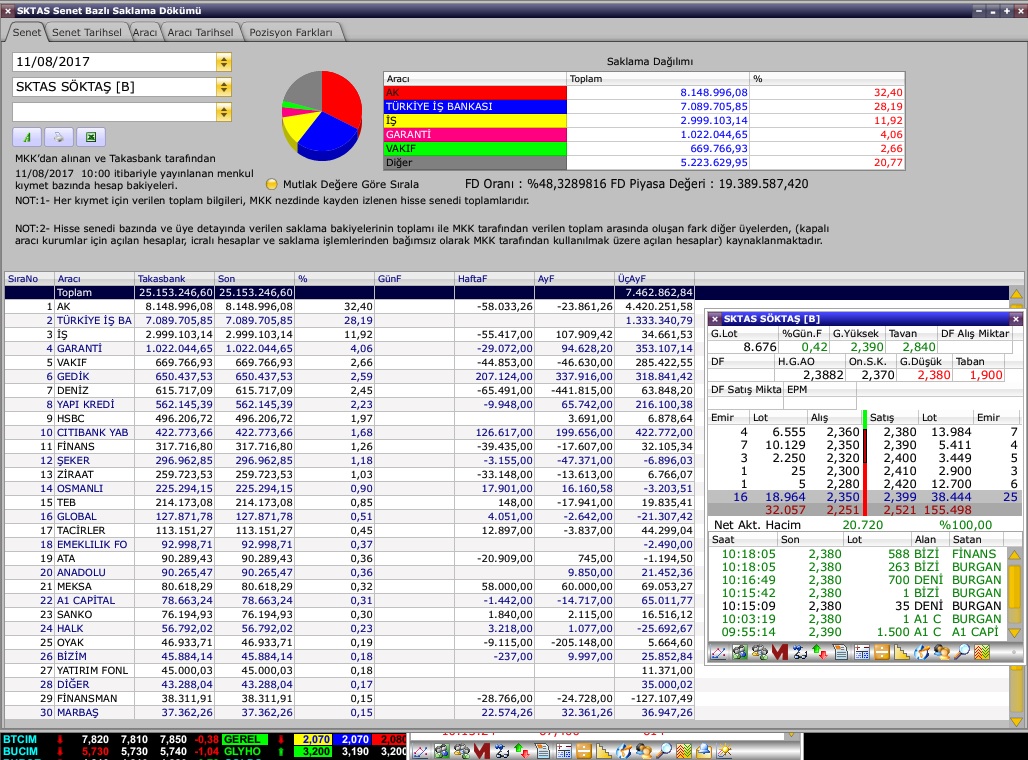The height and width of the screenshot is (760, 1028).
Task: Click orange division icon in SKTAS SÖKTAŞ panel toolbar
Action: 882,652
